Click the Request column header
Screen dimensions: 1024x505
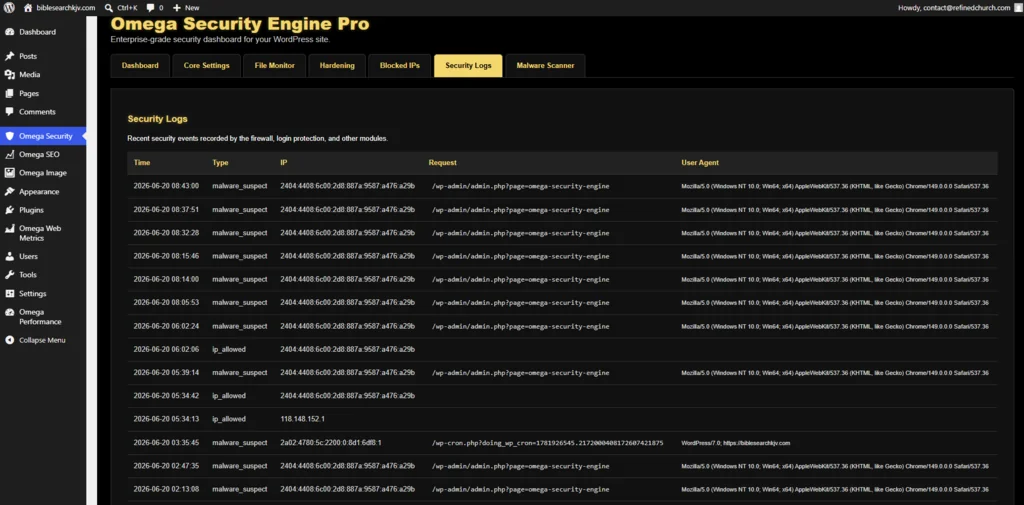(443, 163)
